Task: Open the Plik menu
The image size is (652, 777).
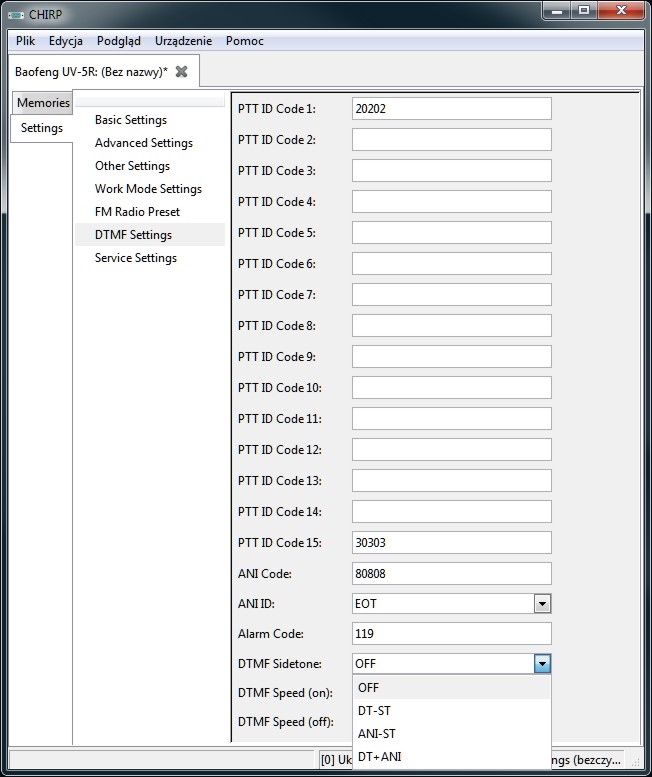Action: (x=25, y=41)
